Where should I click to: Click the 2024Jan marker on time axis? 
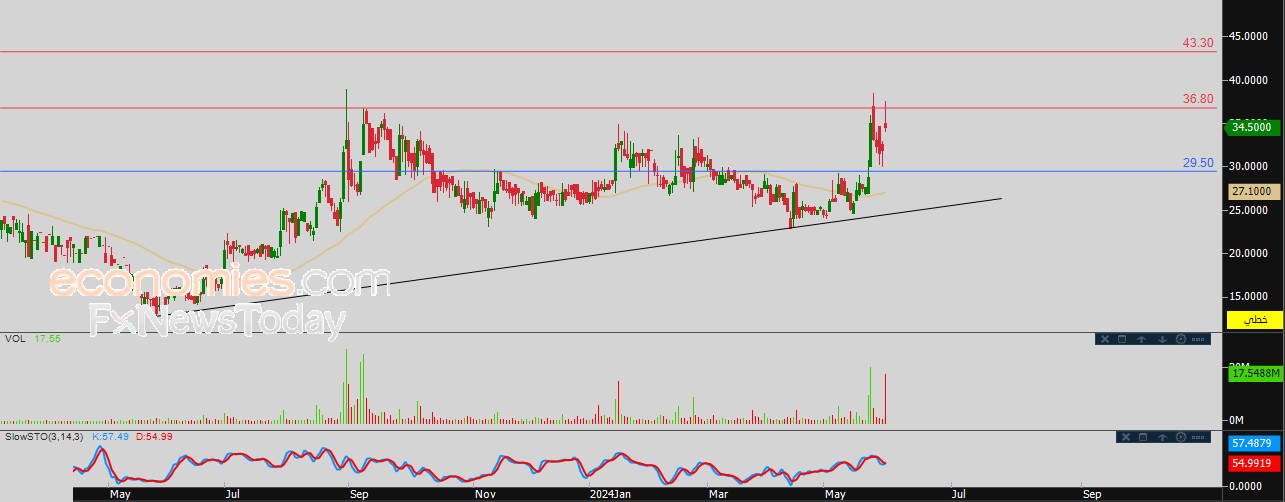coord(609,494)
